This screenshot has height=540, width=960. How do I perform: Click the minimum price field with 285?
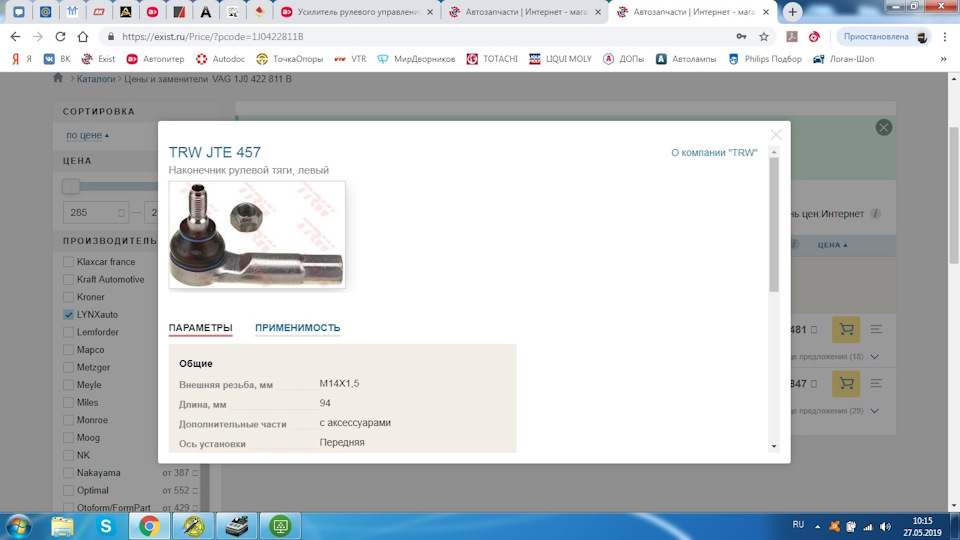(x=96, y=212)
